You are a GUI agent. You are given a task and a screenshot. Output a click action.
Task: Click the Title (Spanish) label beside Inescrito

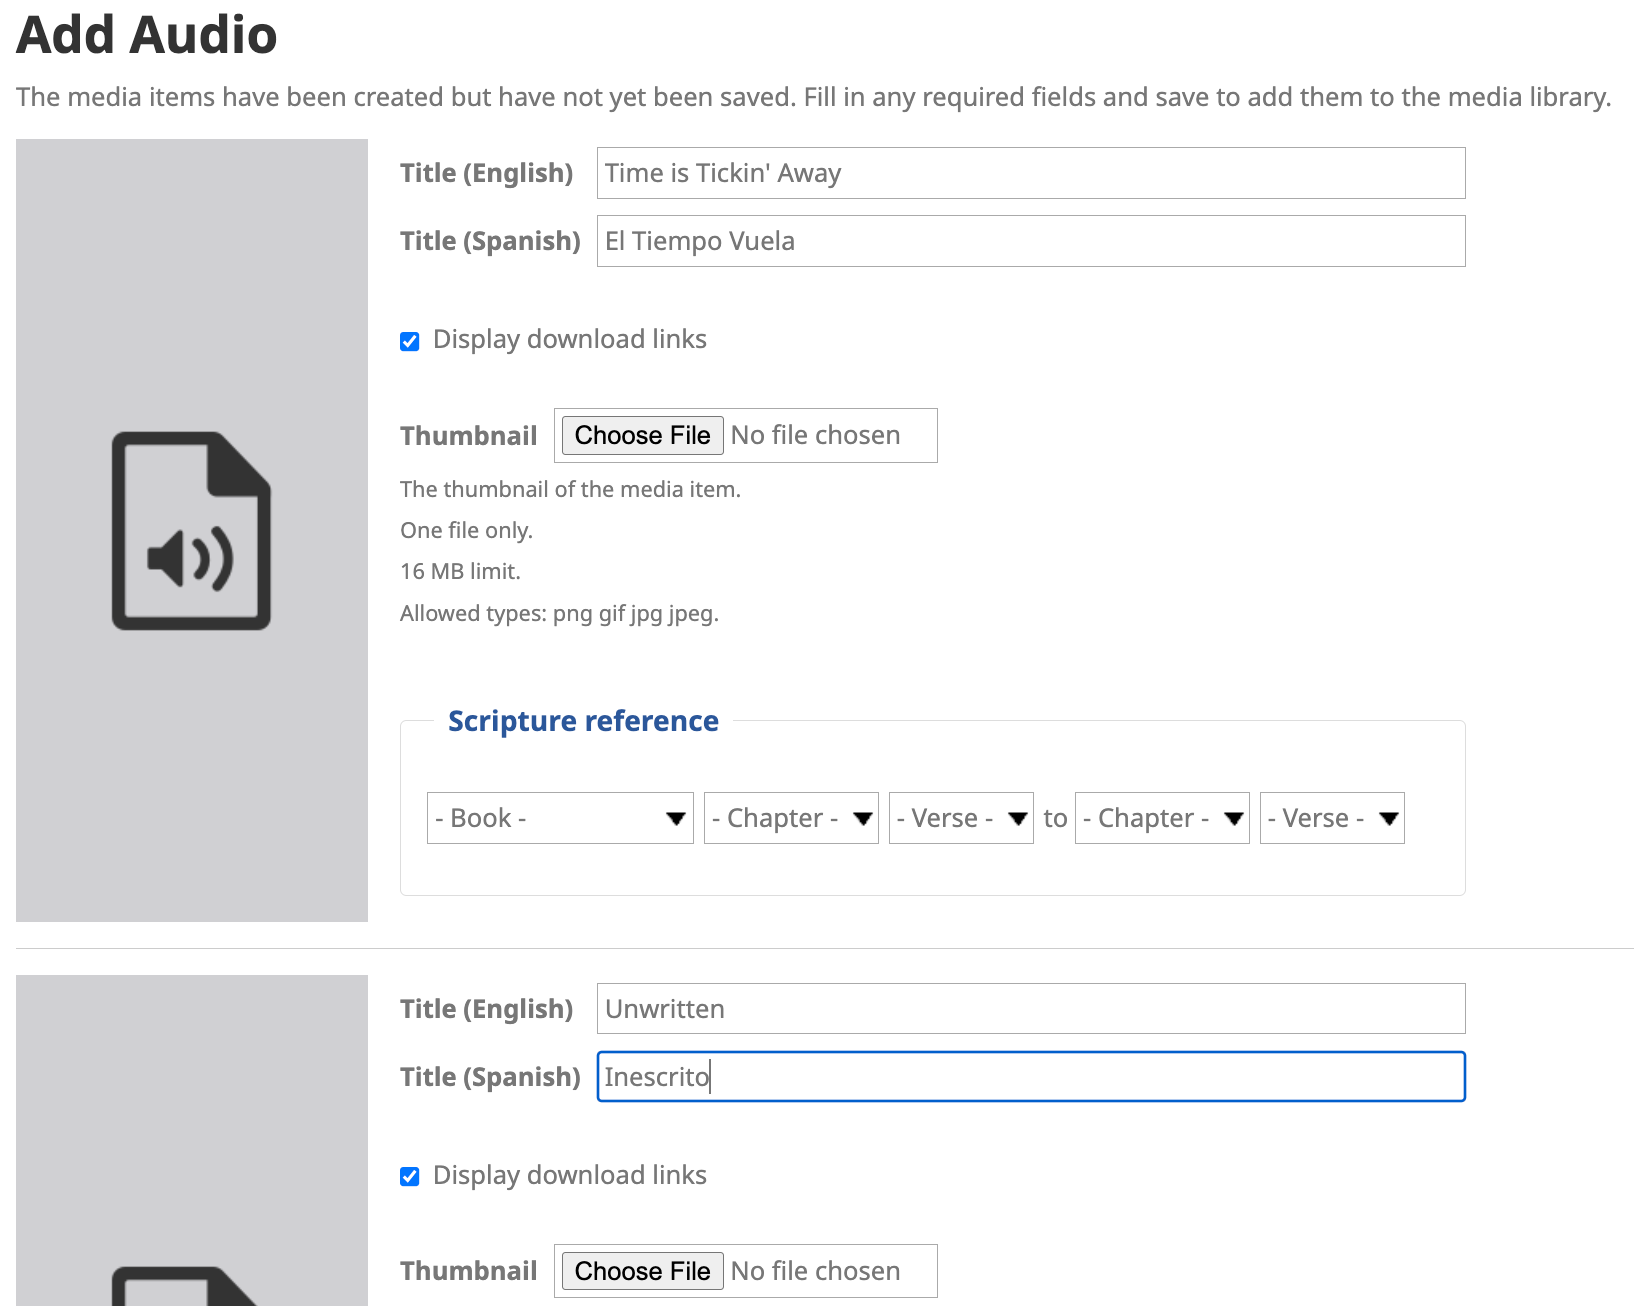(x=490, y=1077)
